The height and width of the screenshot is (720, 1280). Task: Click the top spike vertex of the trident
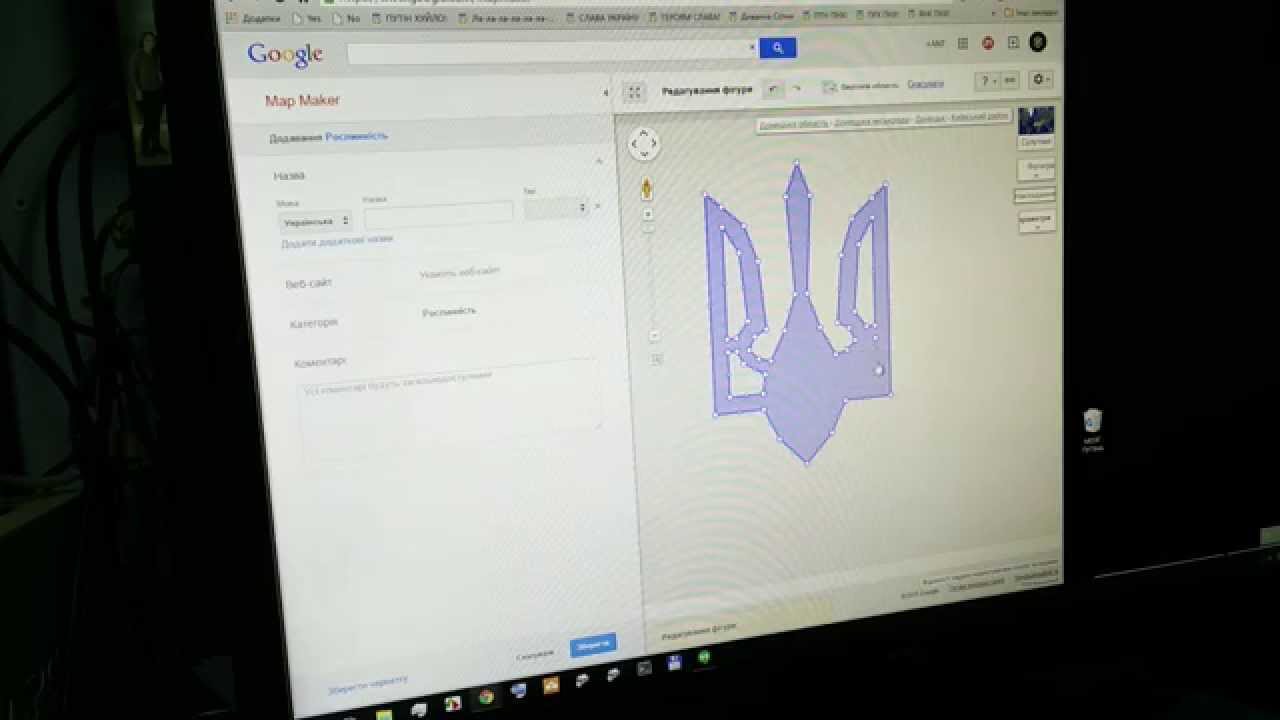click(x=796, y=163)
